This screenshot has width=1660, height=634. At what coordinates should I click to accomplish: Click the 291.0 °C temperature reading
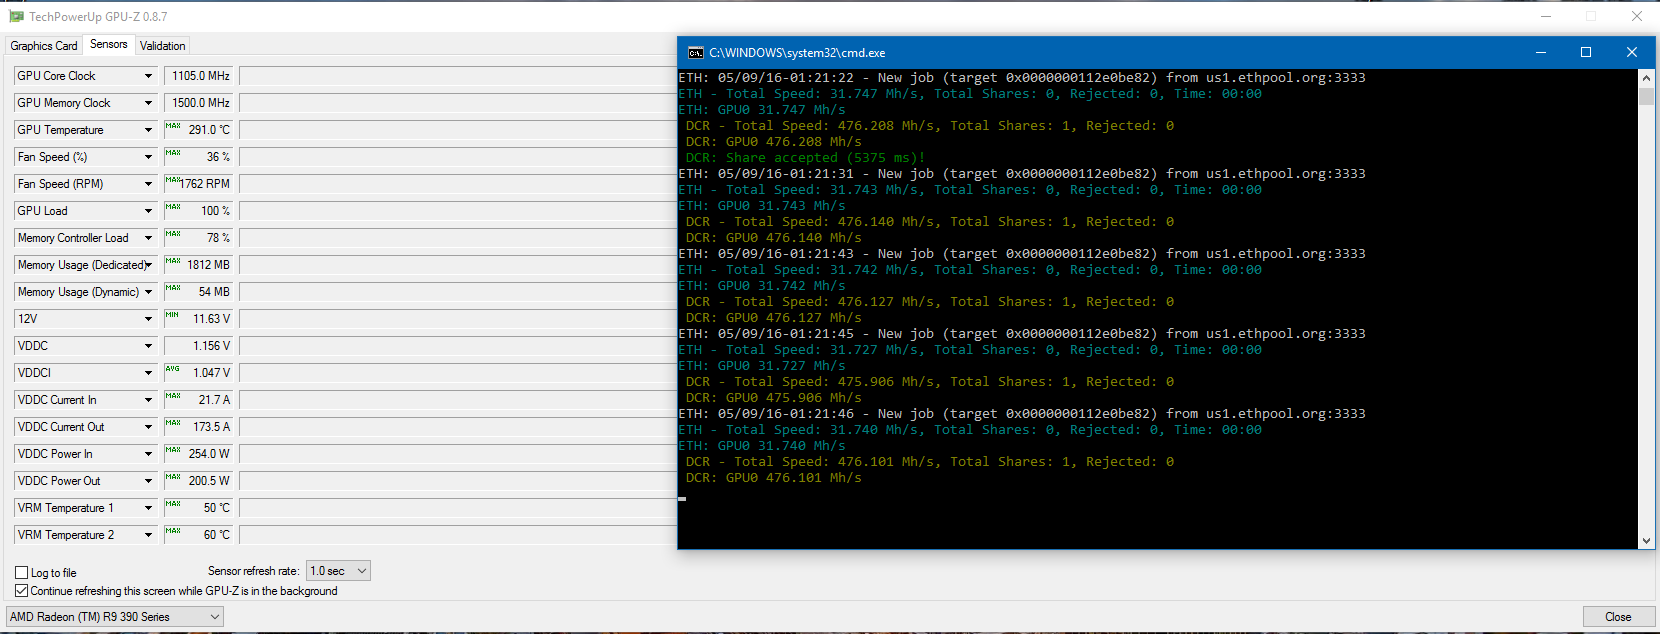(198, 130)
